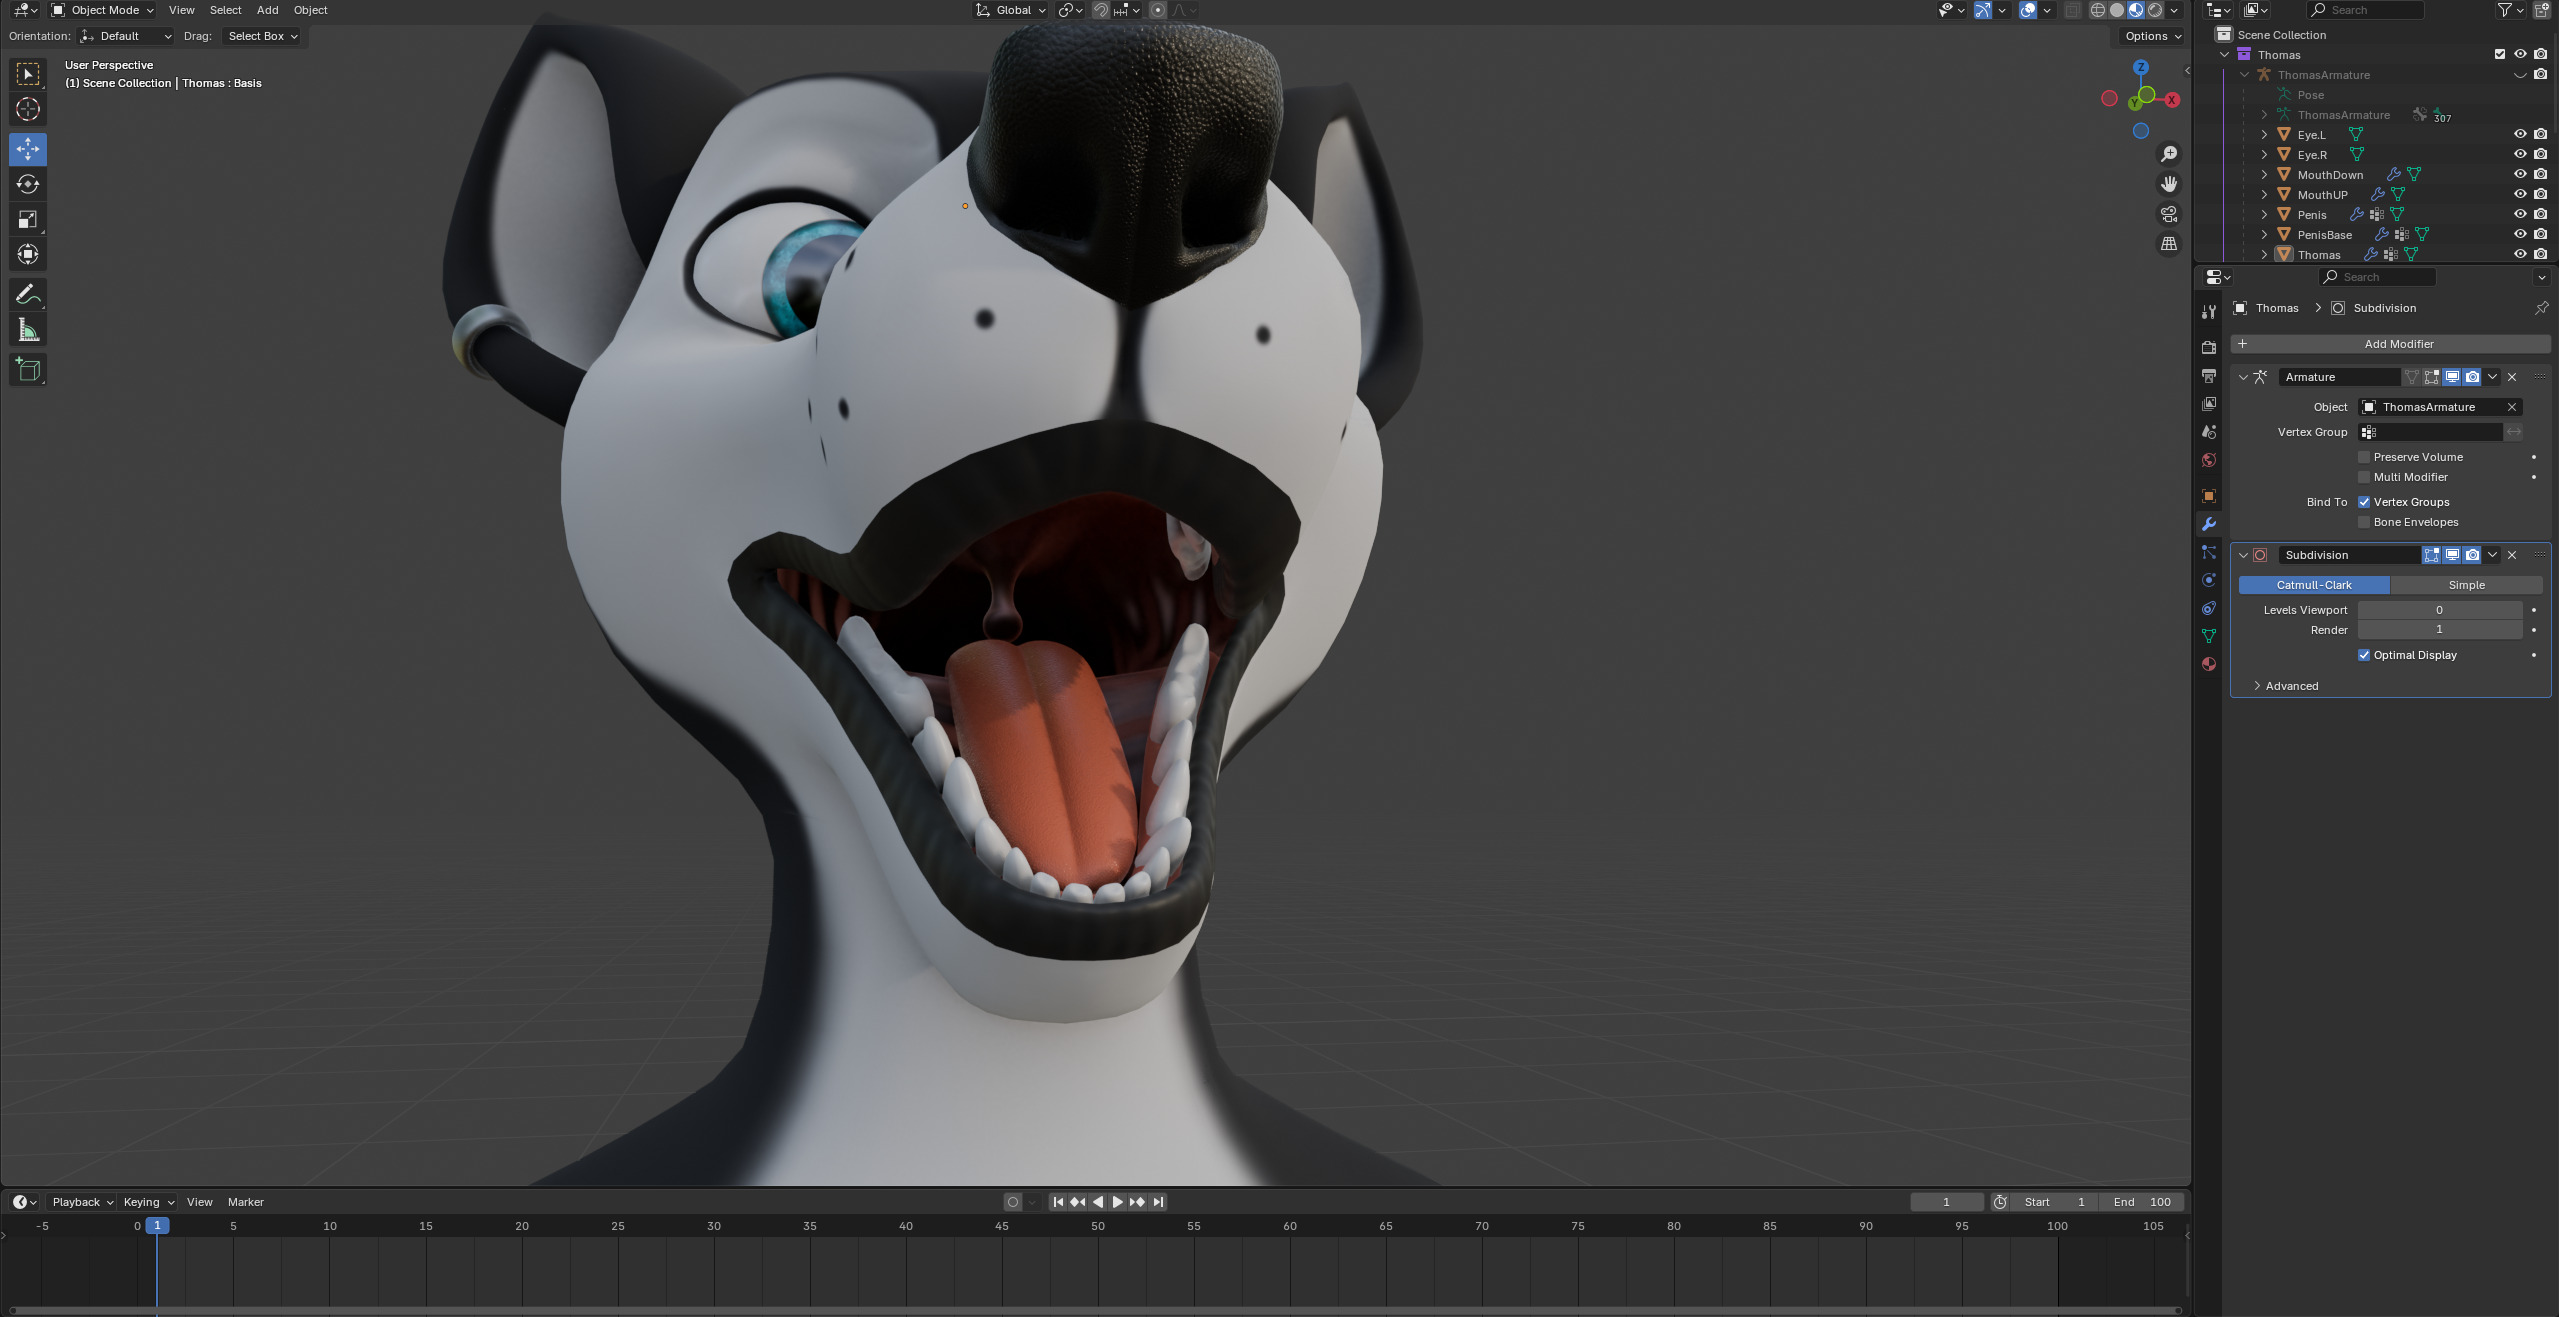
Task: Open the Particles properties tab
Action: 2209,552
